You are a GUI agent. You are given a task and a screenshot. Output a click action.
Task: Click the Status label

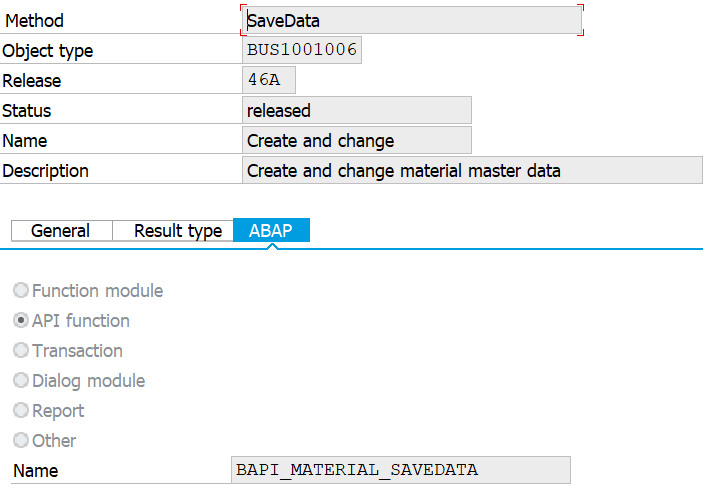27,111
